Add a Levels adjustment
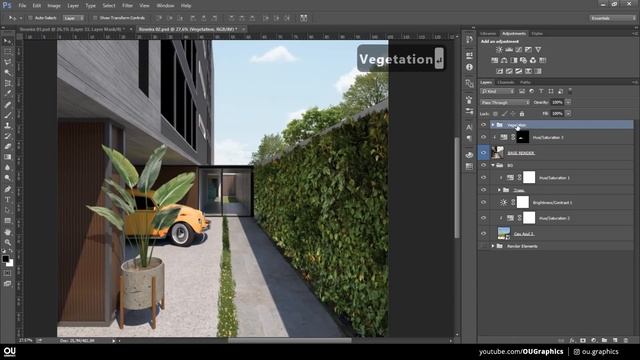The width and height of the screenshot is (640, 360). 509,49
